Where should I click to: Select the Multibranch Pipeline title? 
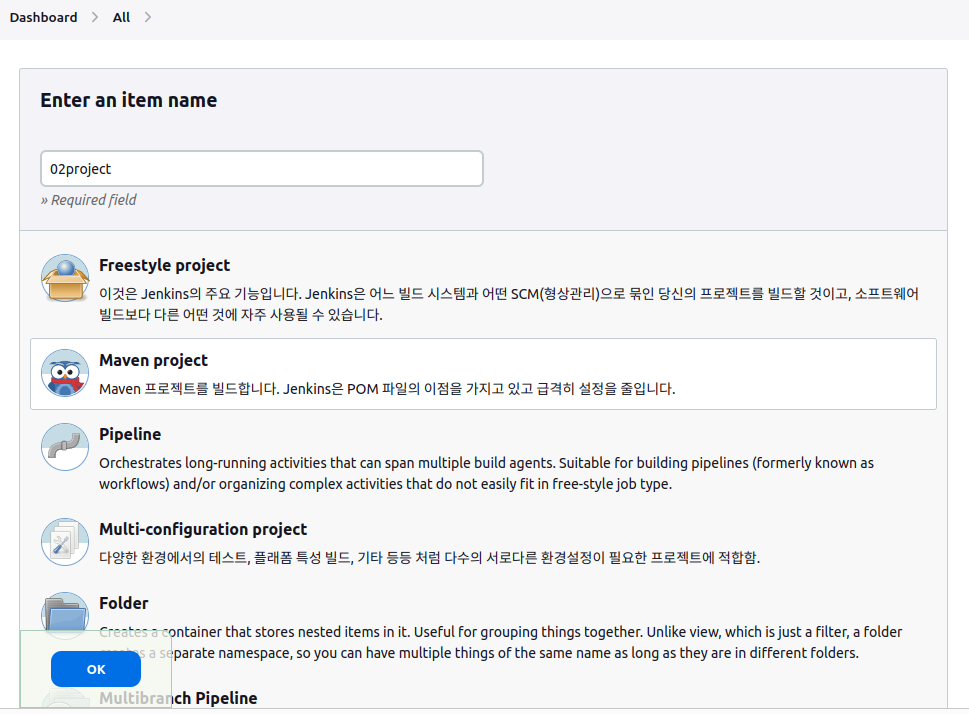point(178,699)
